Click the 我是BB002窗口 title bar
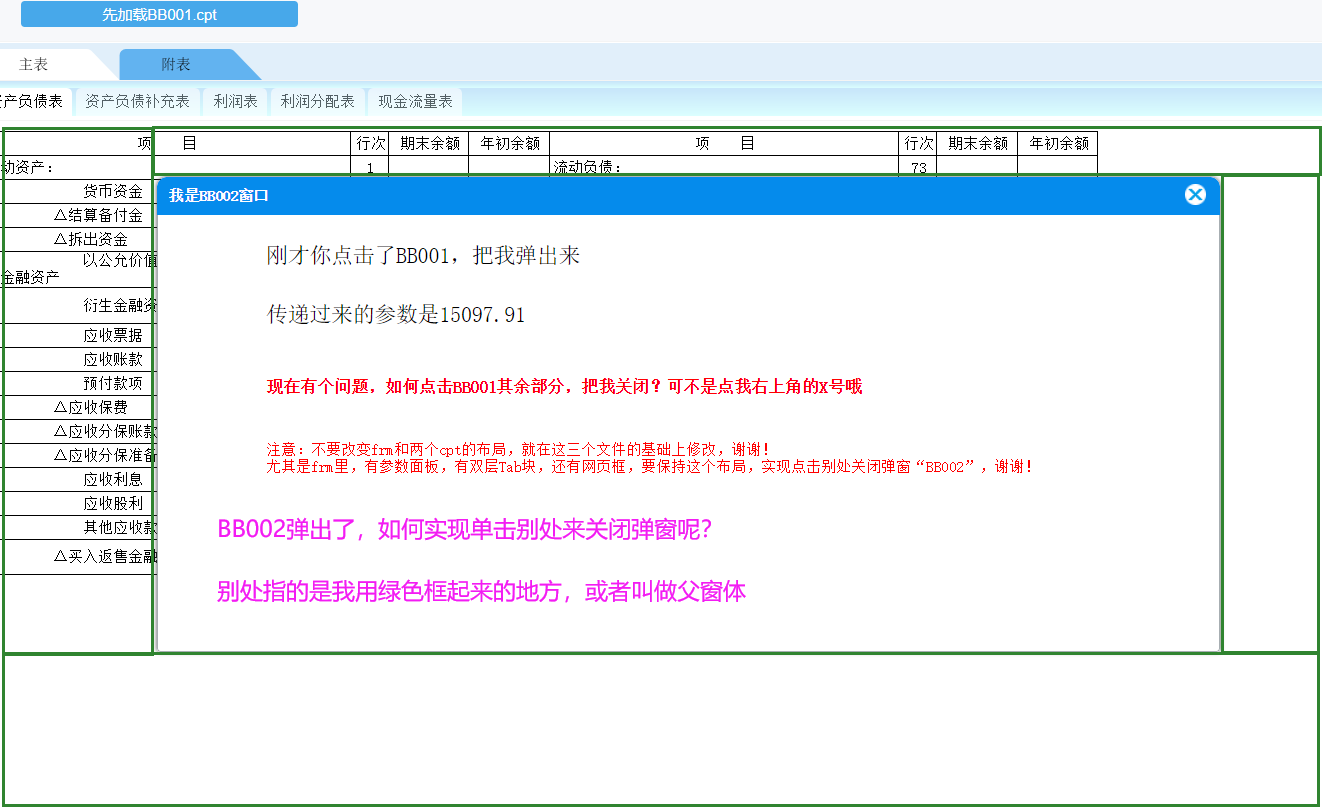The height and width of the screenshot is (810, 1322). click(600, 196)
